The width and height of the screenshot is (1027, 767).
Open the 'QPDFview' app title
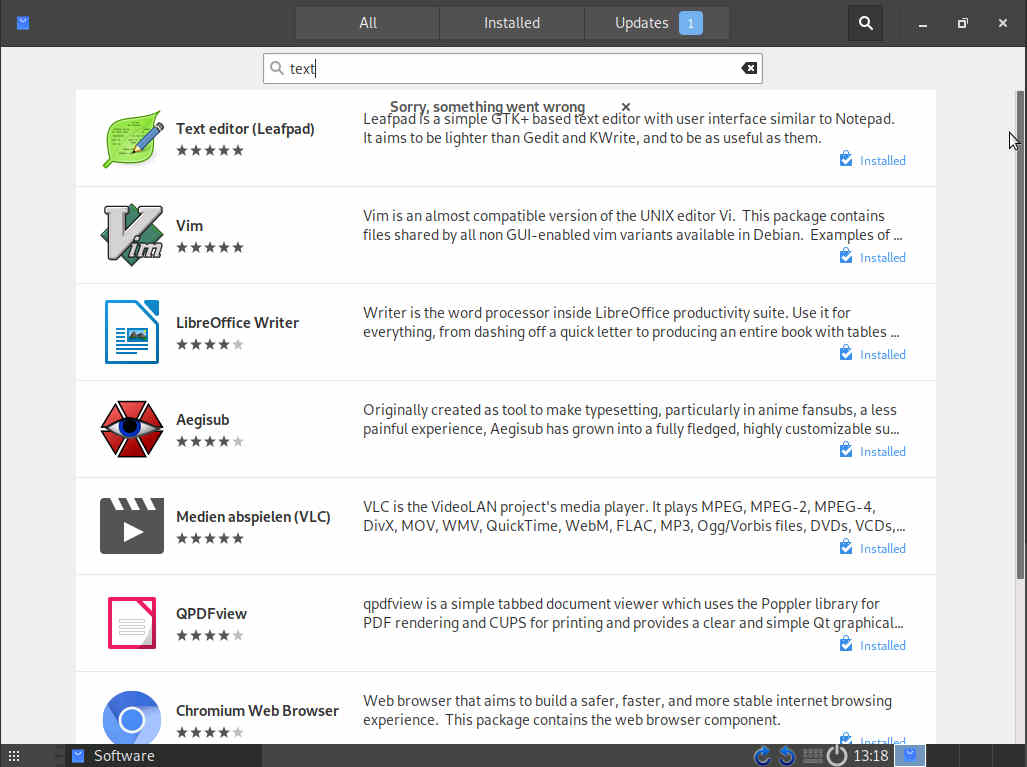point(211,614)
